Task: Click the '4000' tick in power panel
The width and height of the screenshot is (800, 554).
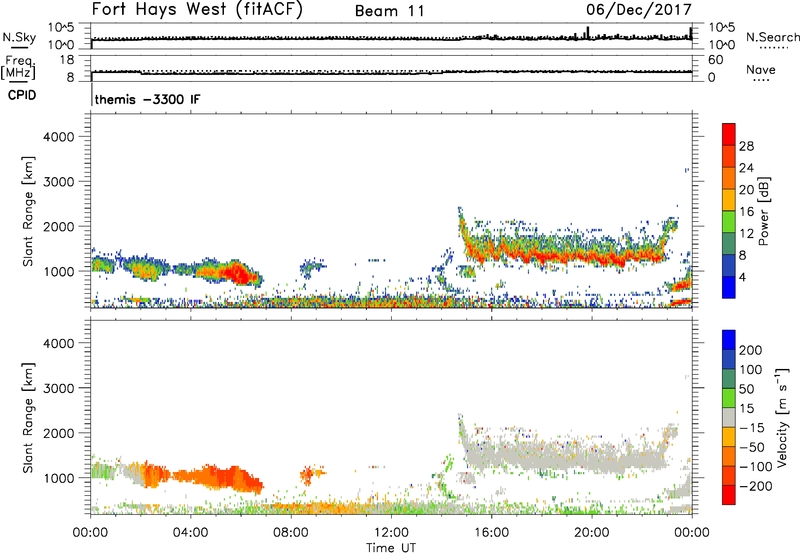Action: click(x=59, y=137)
